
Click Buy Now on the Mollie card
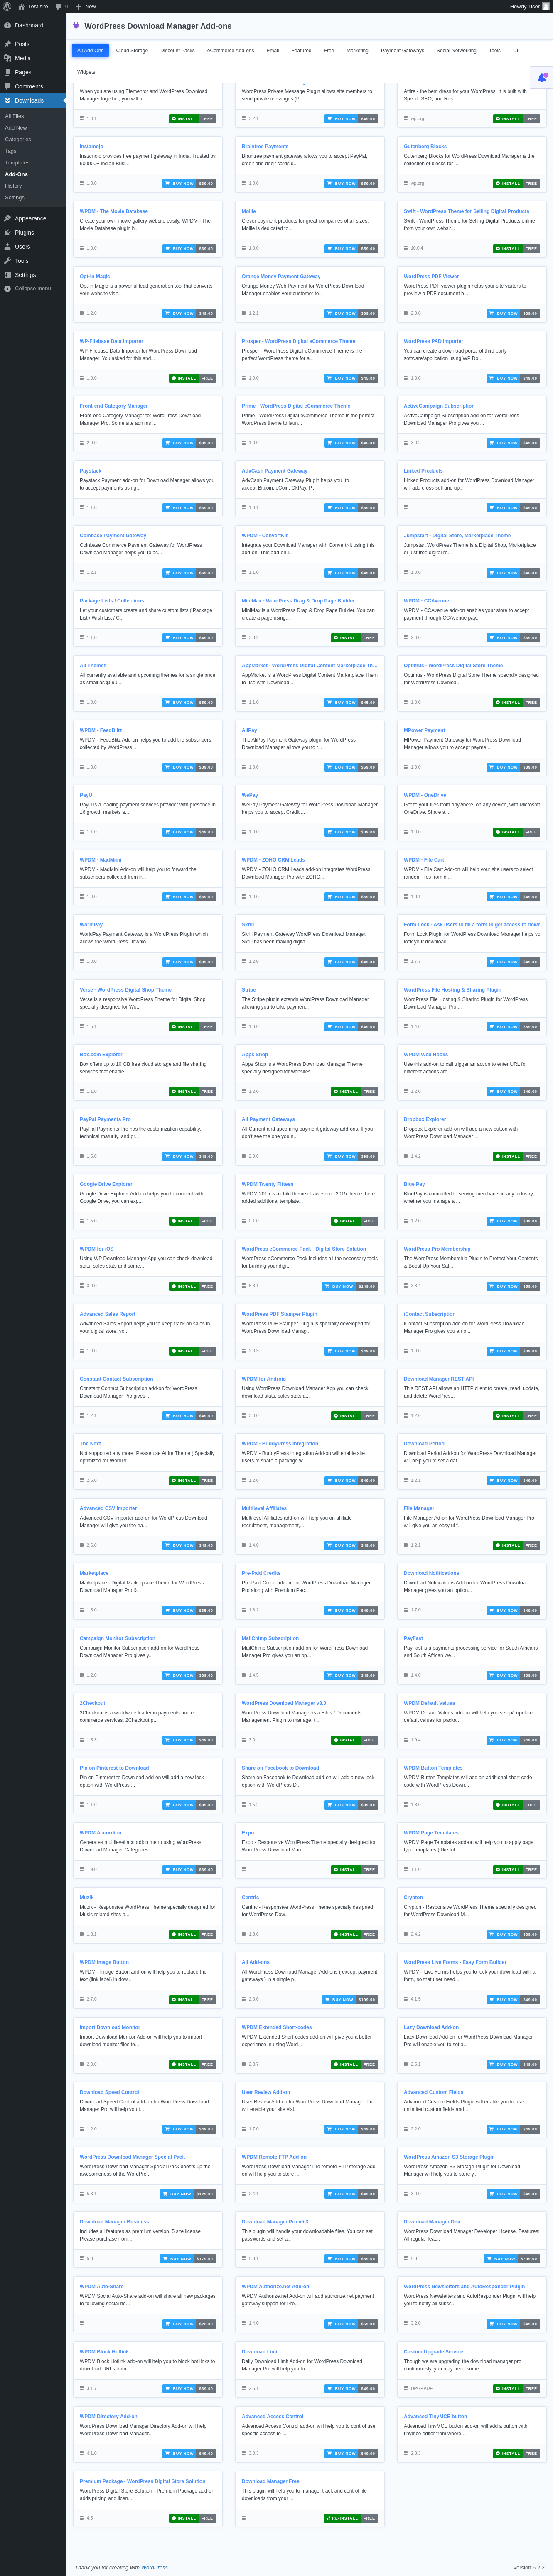coord(351,248)
